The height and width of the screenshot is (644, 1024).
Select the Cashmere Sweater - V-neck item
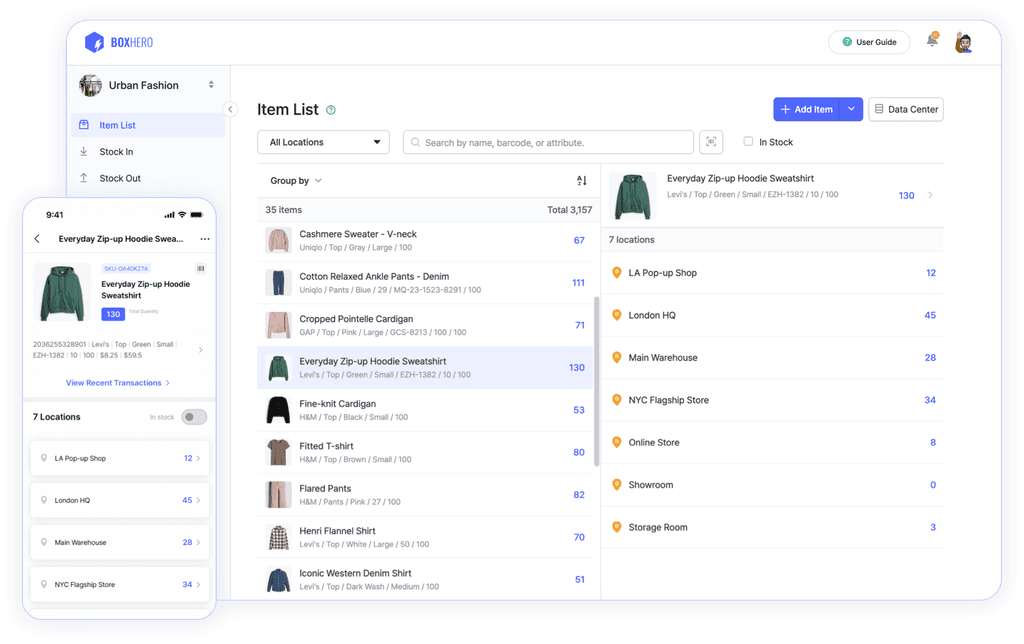425,240
